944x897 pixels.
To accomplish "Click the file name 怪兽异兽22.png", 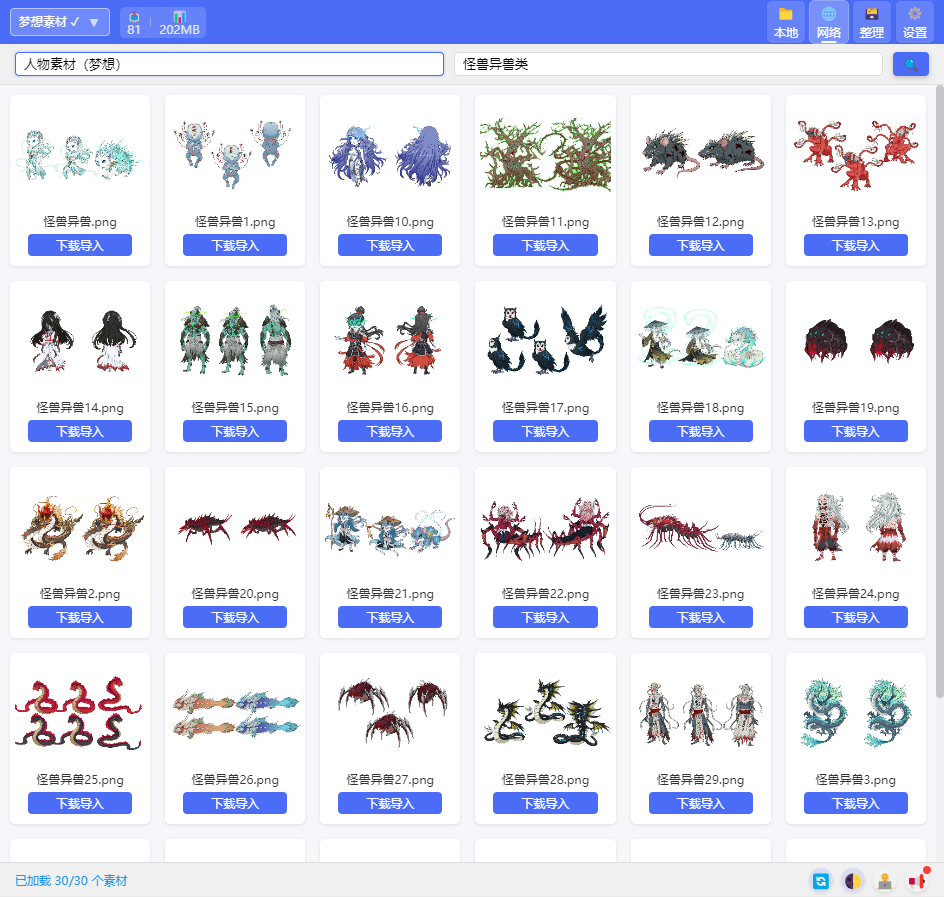I will coord(545,594).
